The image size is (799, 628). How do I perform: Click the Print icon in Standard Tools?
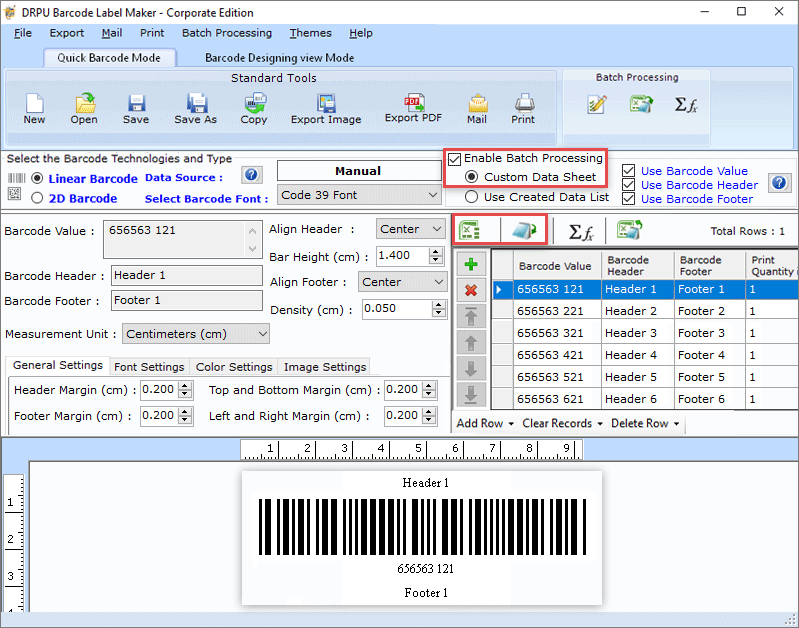pyautogui.click(x=524, y=103)
